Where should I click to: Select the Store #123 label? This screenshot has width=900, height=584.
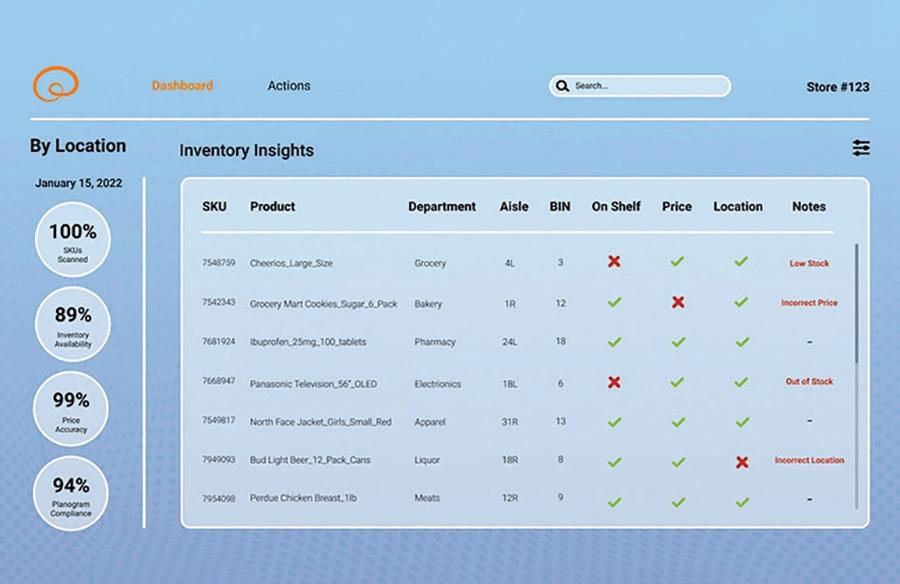pos(837,87)
